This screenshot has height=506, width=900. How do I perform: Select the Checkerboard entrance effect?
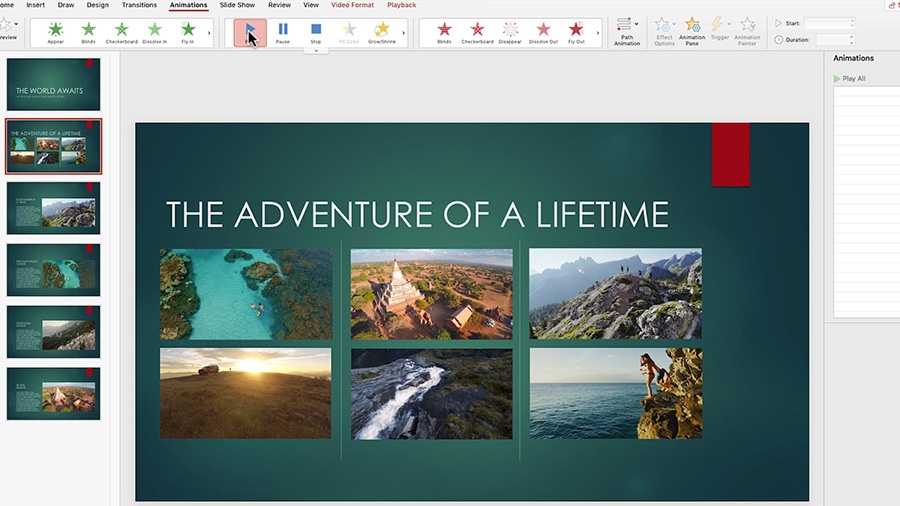point(122,32)
